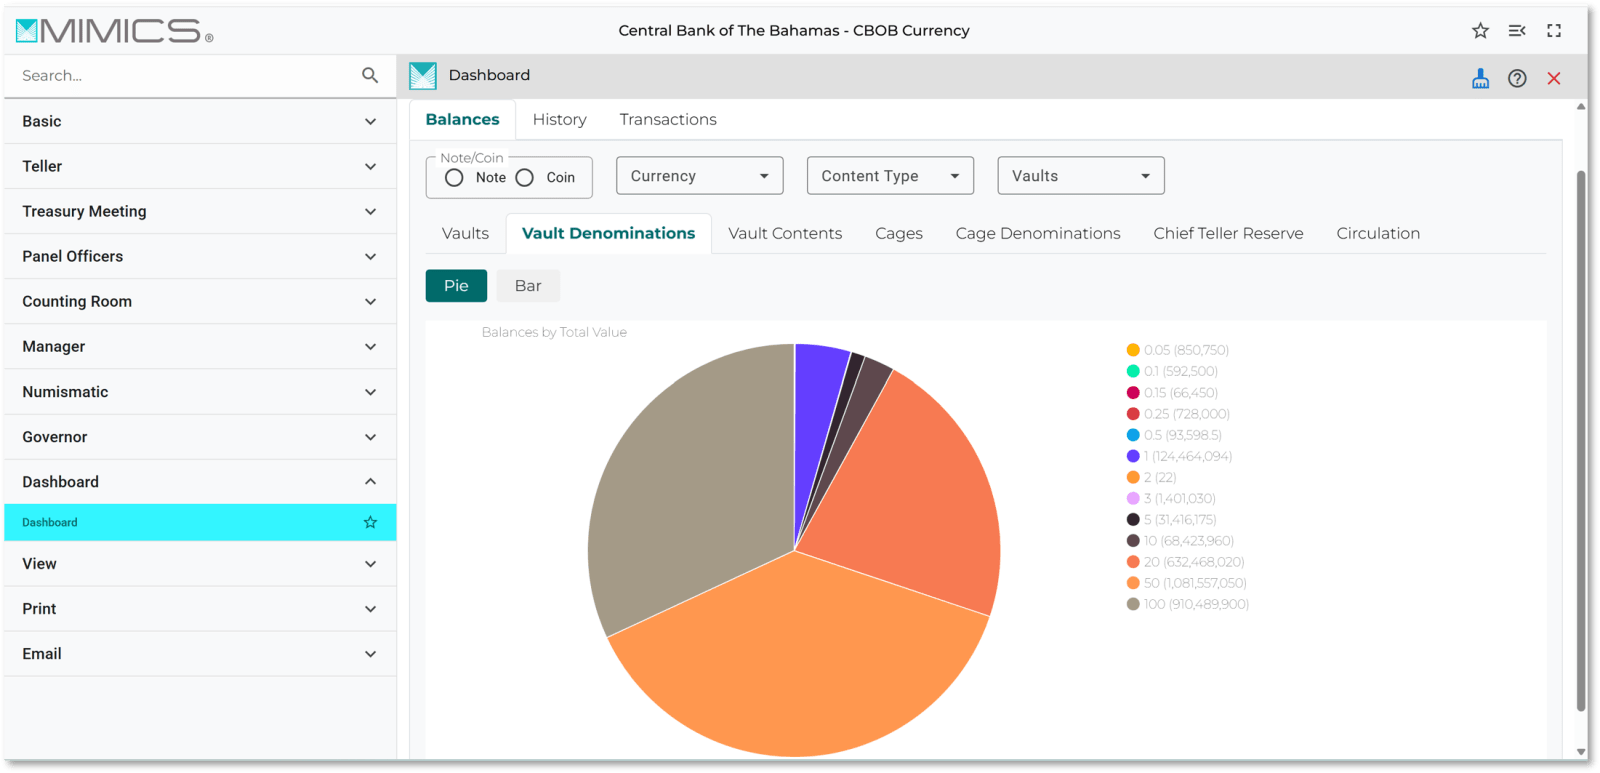Click the Dashboard panel logo icon
Image resolution: width=1600 pixels, height=773 pixels.
(423, 76)
